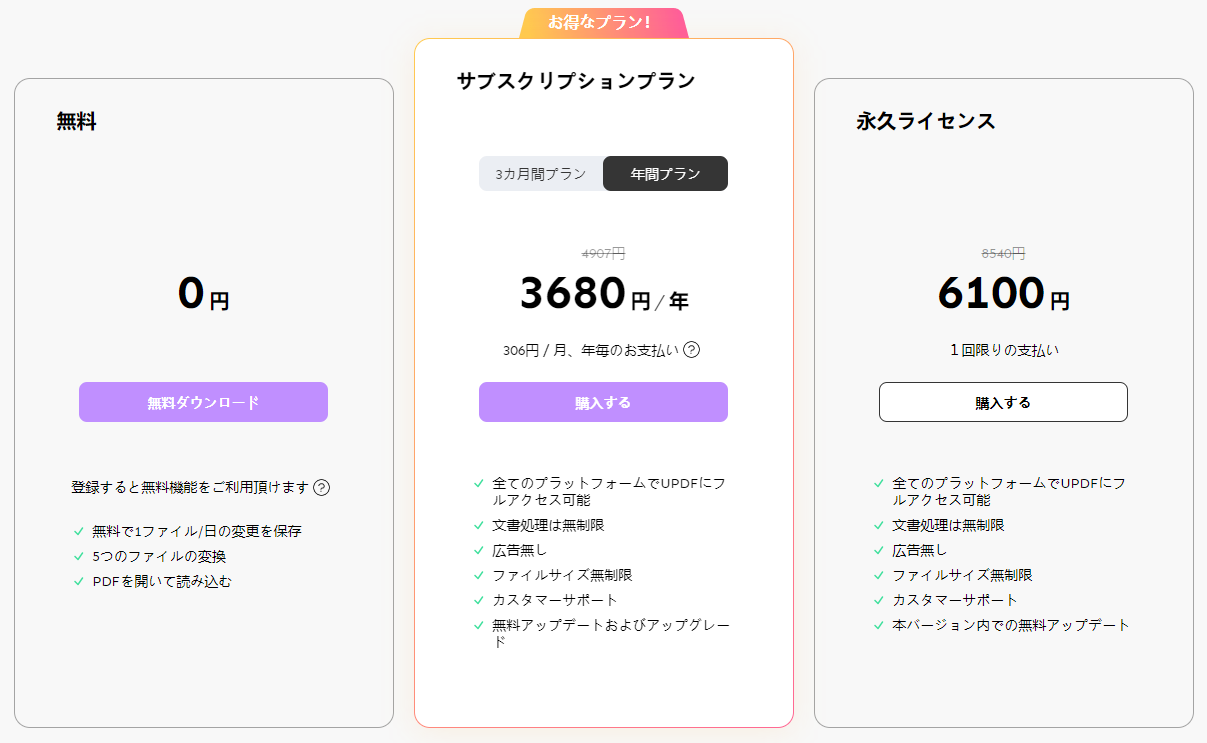Click the strikethrough 8540円 original price
1207x743 pixels.
[x=1003, y=254]
